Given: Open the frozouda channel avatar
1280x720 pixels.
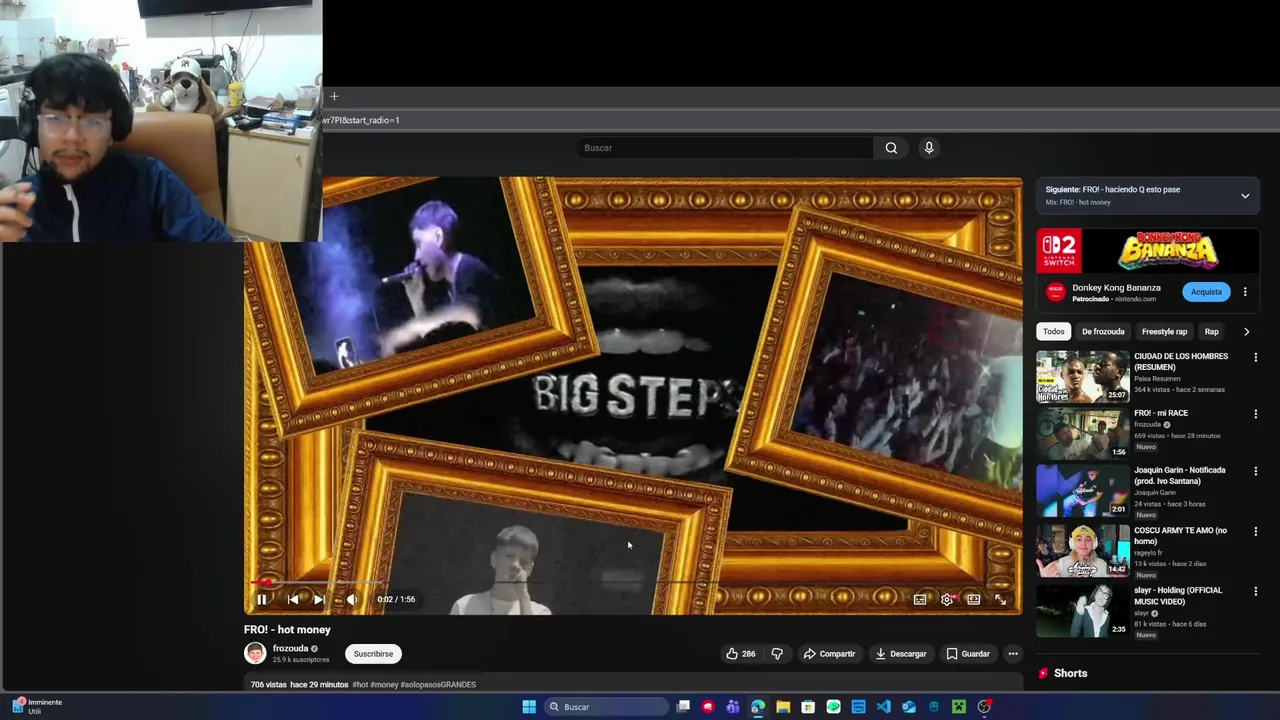Looking at the screenshot, I should pyautogui.click(x=255, y=653).
